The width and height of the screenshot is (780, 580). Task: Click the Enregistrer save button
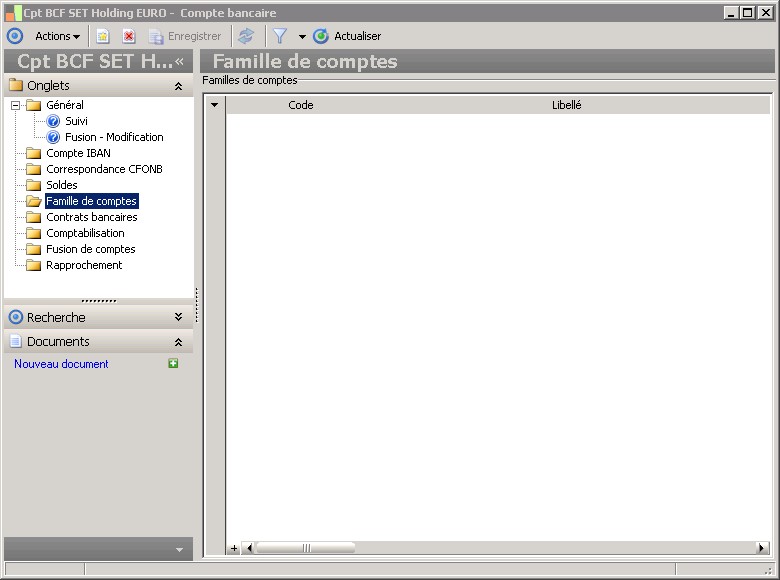[x=185, y=36]
